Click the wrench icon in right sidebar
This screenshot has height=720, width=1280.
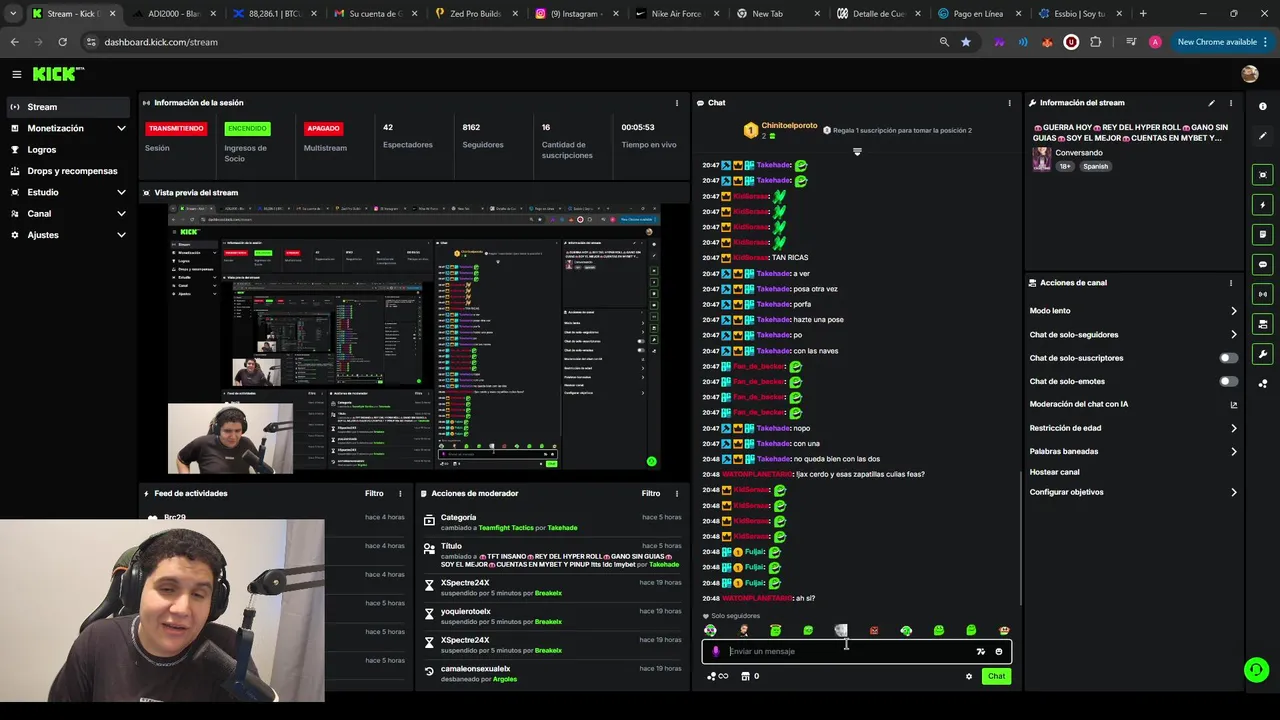click(x=1262, y=354)
